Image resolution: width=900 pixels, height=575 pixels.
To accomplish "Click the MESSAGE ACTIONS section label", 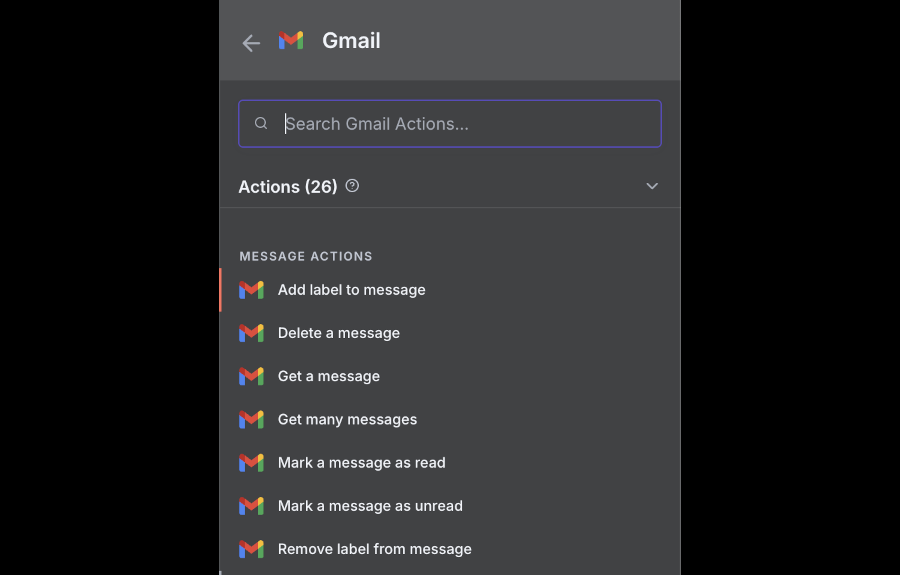I will (306, 256).
